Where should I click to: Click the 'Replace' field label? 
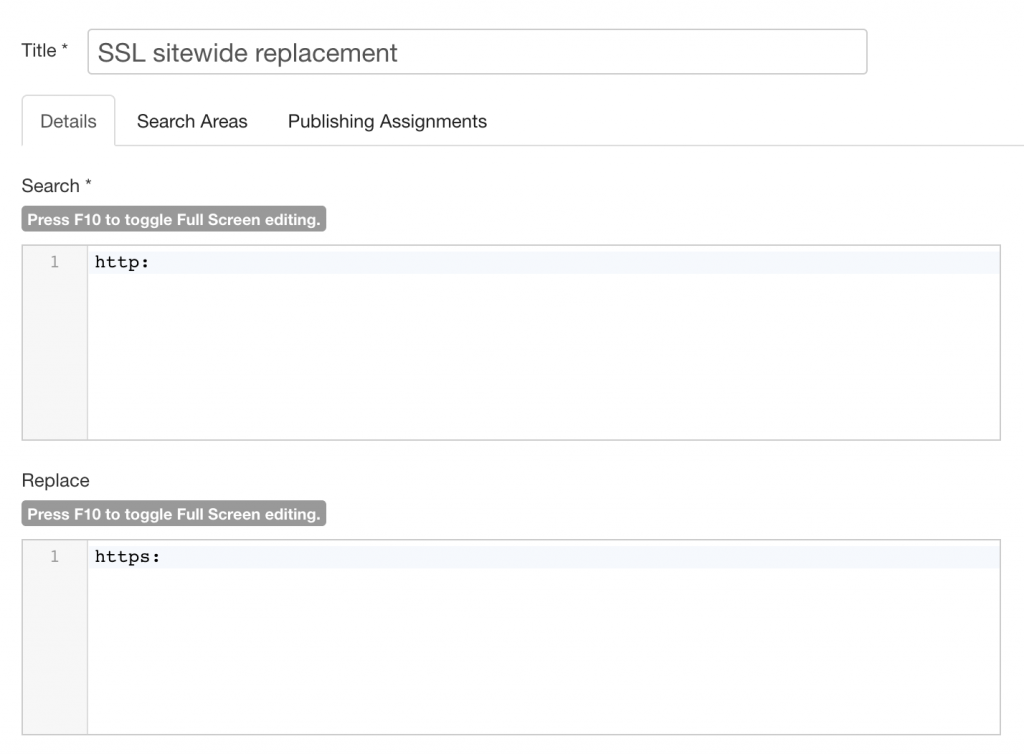[56, 480]
